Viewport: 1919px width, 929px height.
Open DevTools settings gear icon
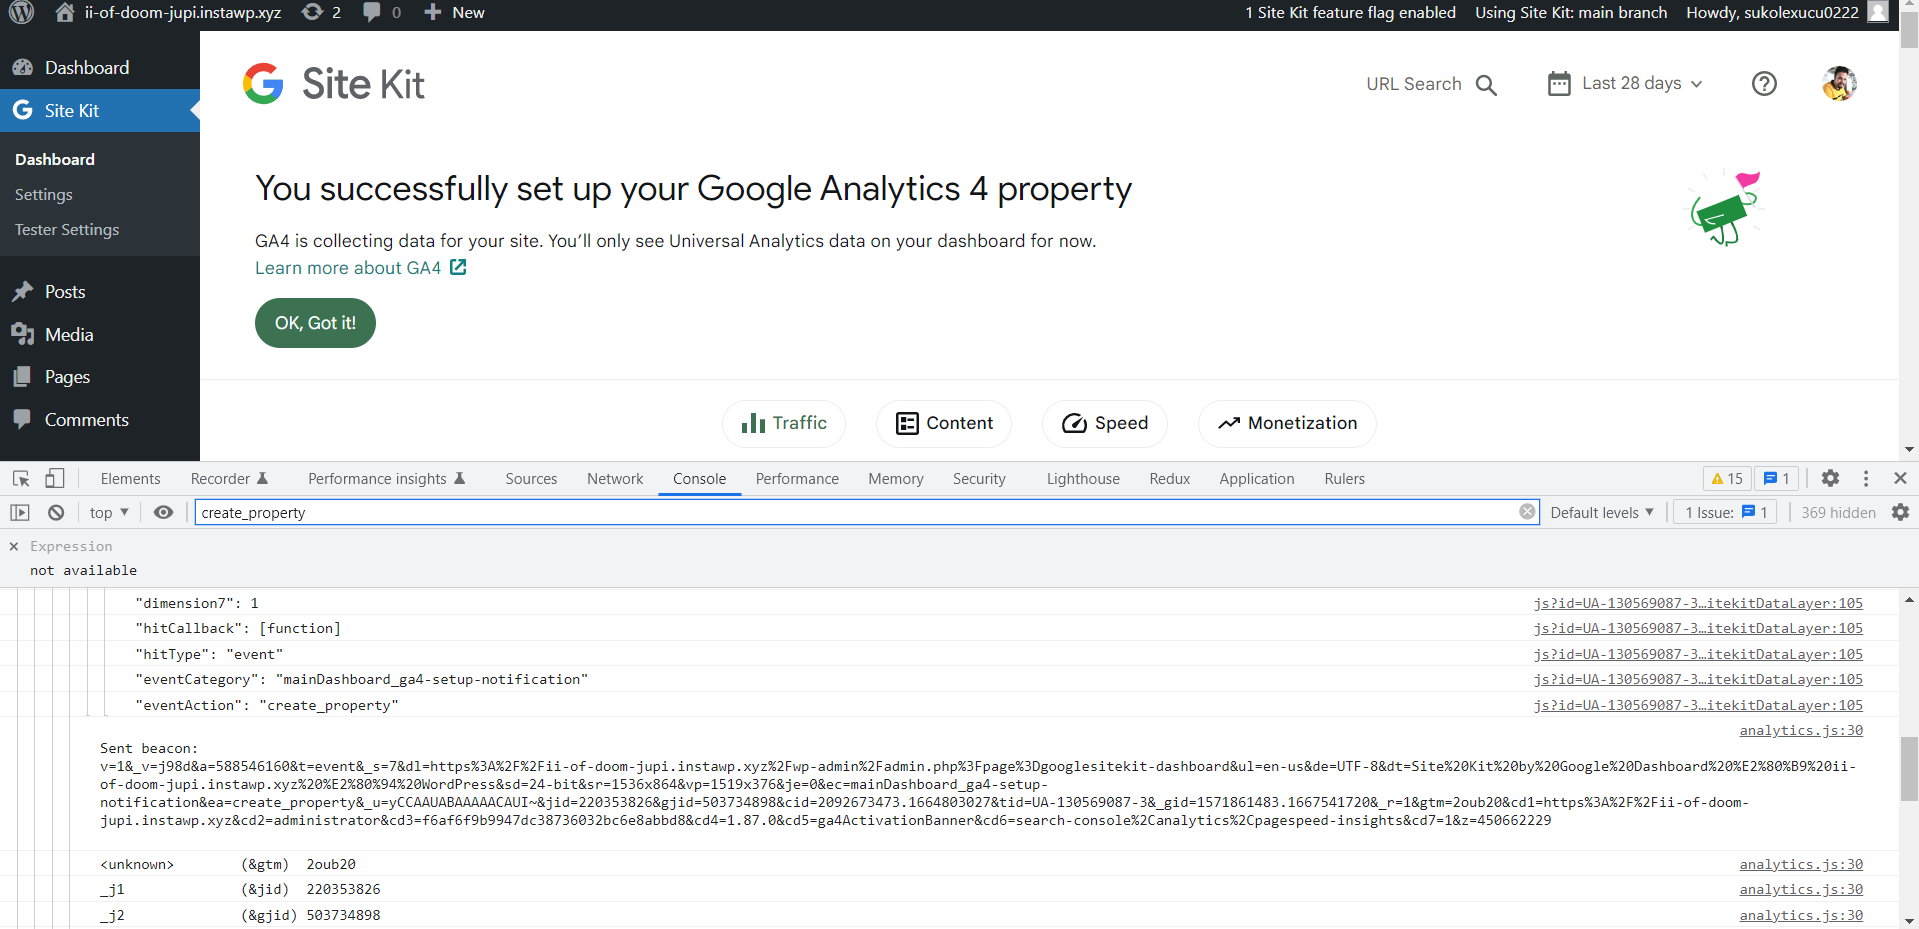point(1830,478)
